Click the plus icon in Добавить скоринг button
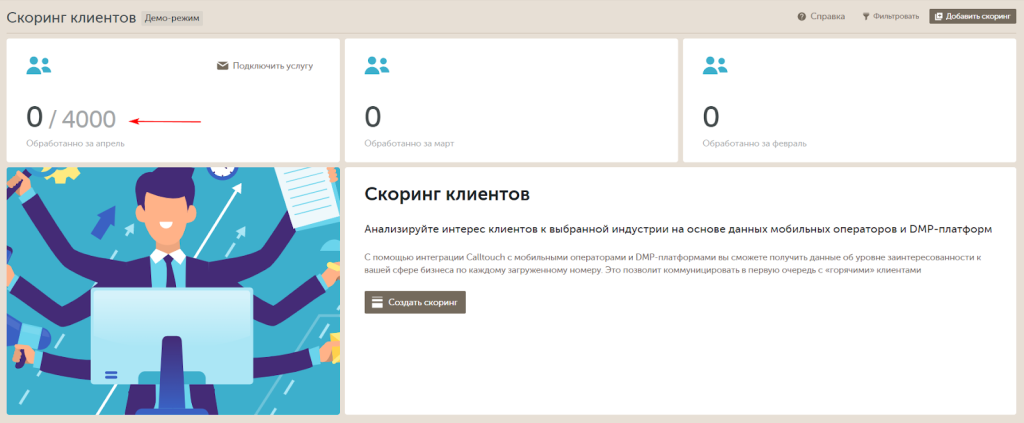1024x423 pixels. click(x=938, y=16)
